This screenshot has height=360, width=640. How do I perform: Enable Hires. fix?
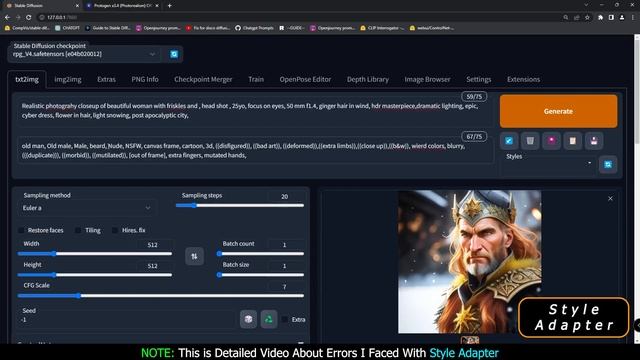pos(115,230)
